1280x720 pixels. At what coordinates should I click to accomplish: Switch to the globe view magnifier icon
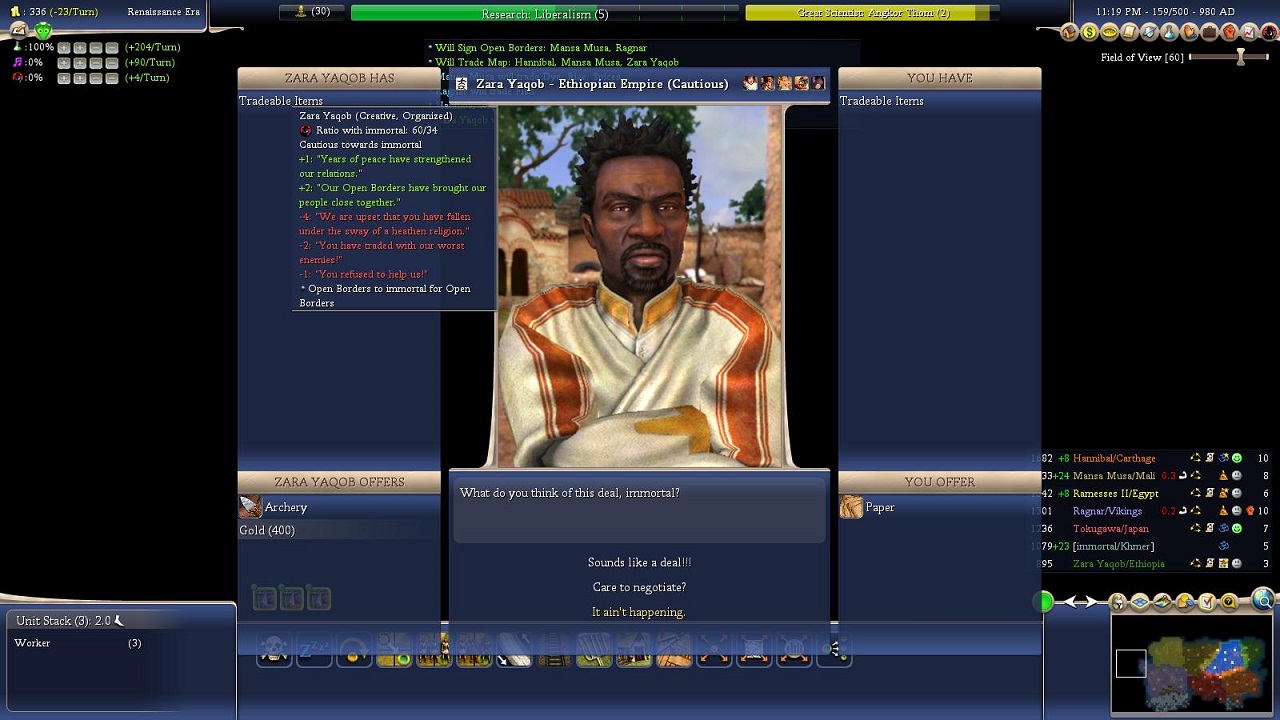click(x=1264, y=601)
